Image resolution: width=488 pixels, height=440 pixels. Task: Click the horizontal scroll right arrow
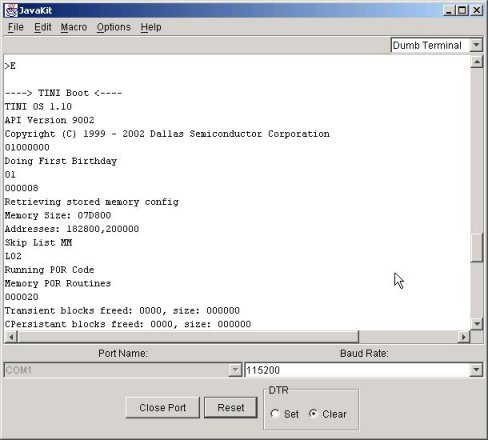point(464,337)
